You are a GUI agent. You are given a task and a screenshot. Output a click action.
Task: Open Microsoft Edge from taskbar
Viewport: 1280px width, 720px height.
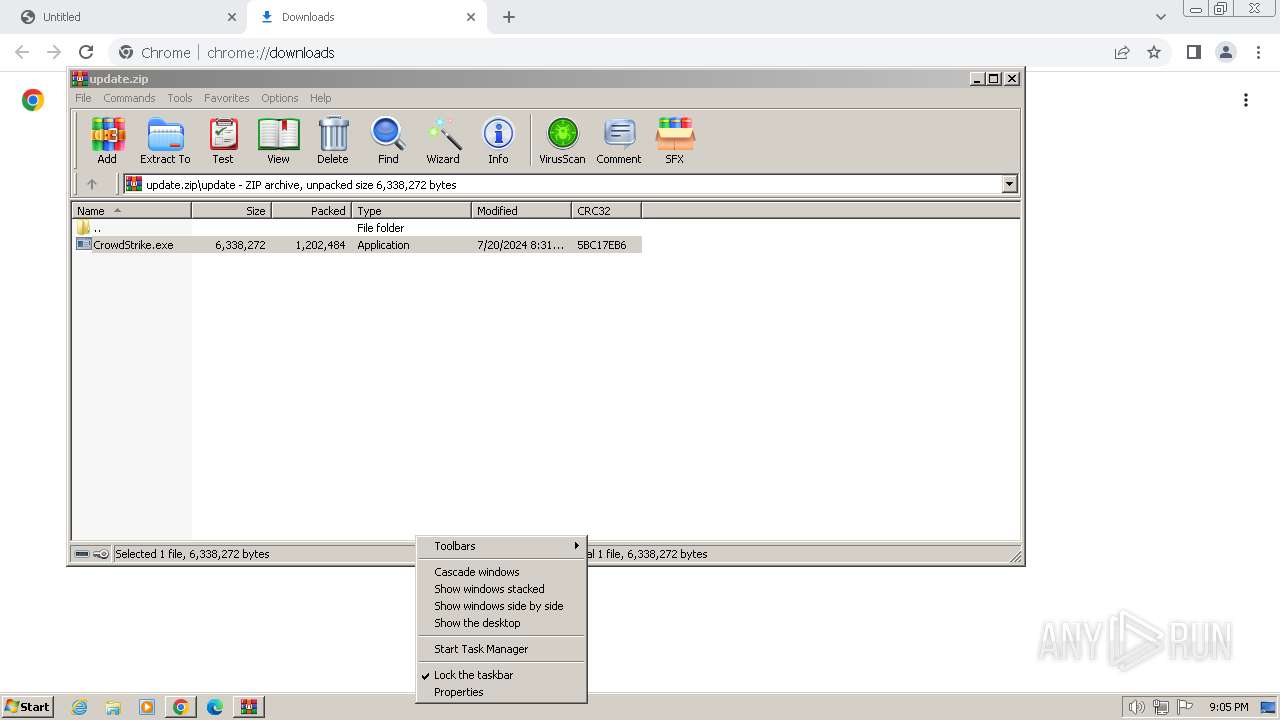pos(215,707)
